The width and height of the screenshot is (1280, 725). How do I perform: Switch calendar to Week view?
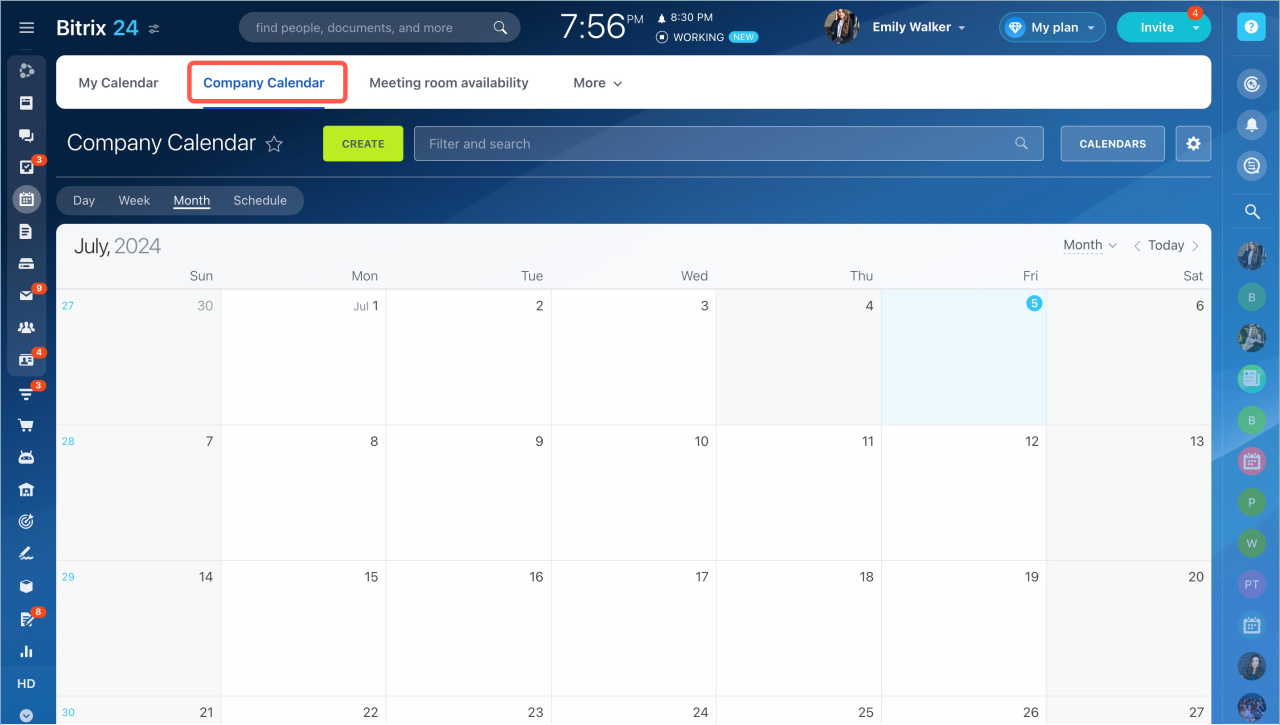click(x=134, y=200)
